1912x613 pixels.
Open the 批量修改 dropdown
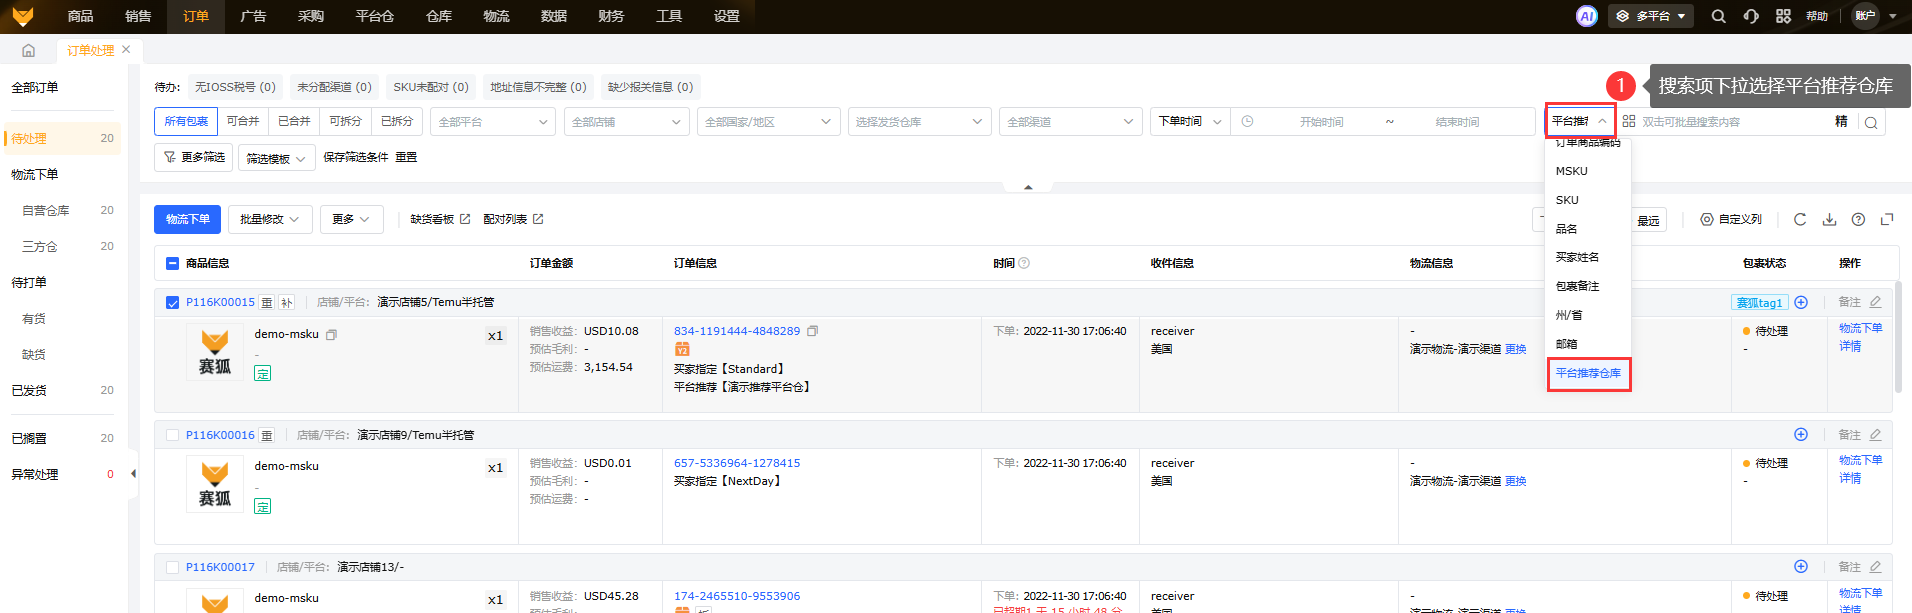click(x=270, y=219)
